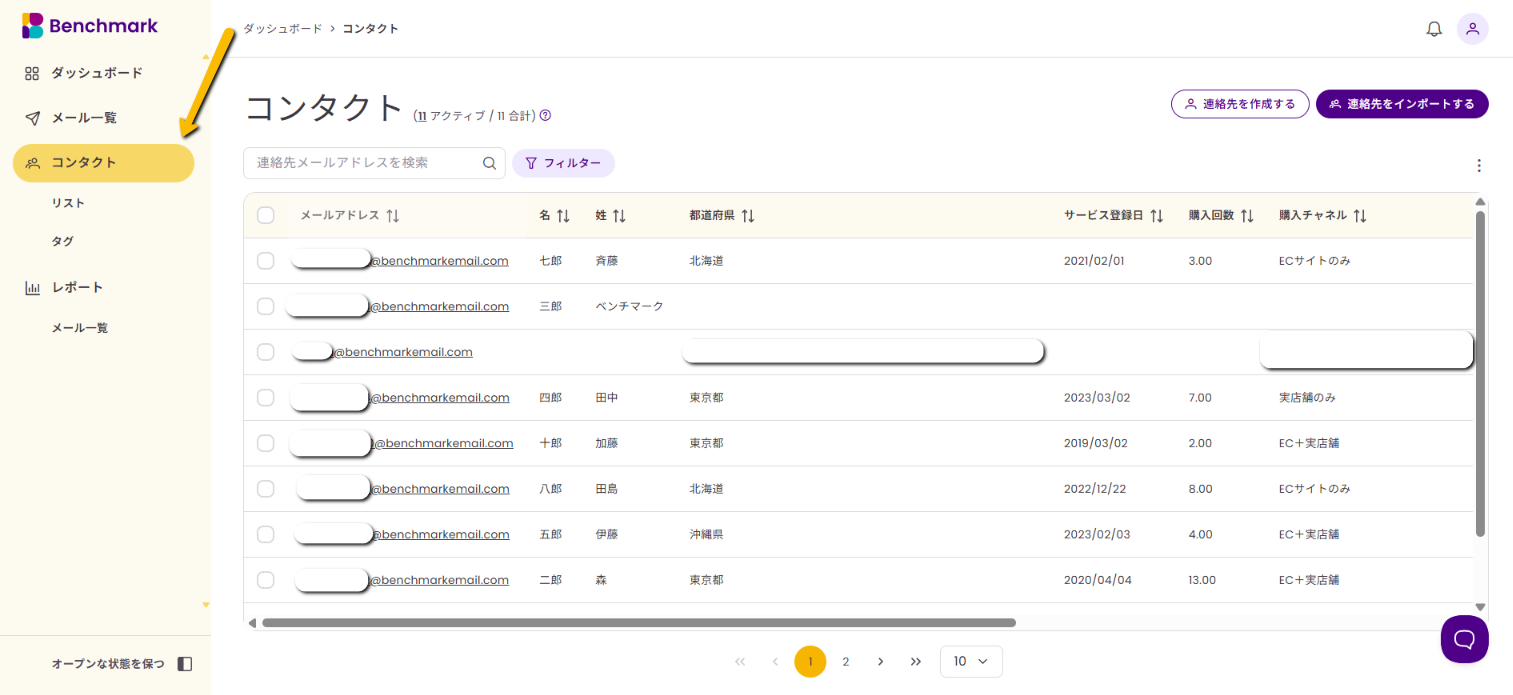This screenshot has height=695, width=1513.
Task: Sort contacts by 購入回数 column arrows
Action: click(x=1247, y=216)
